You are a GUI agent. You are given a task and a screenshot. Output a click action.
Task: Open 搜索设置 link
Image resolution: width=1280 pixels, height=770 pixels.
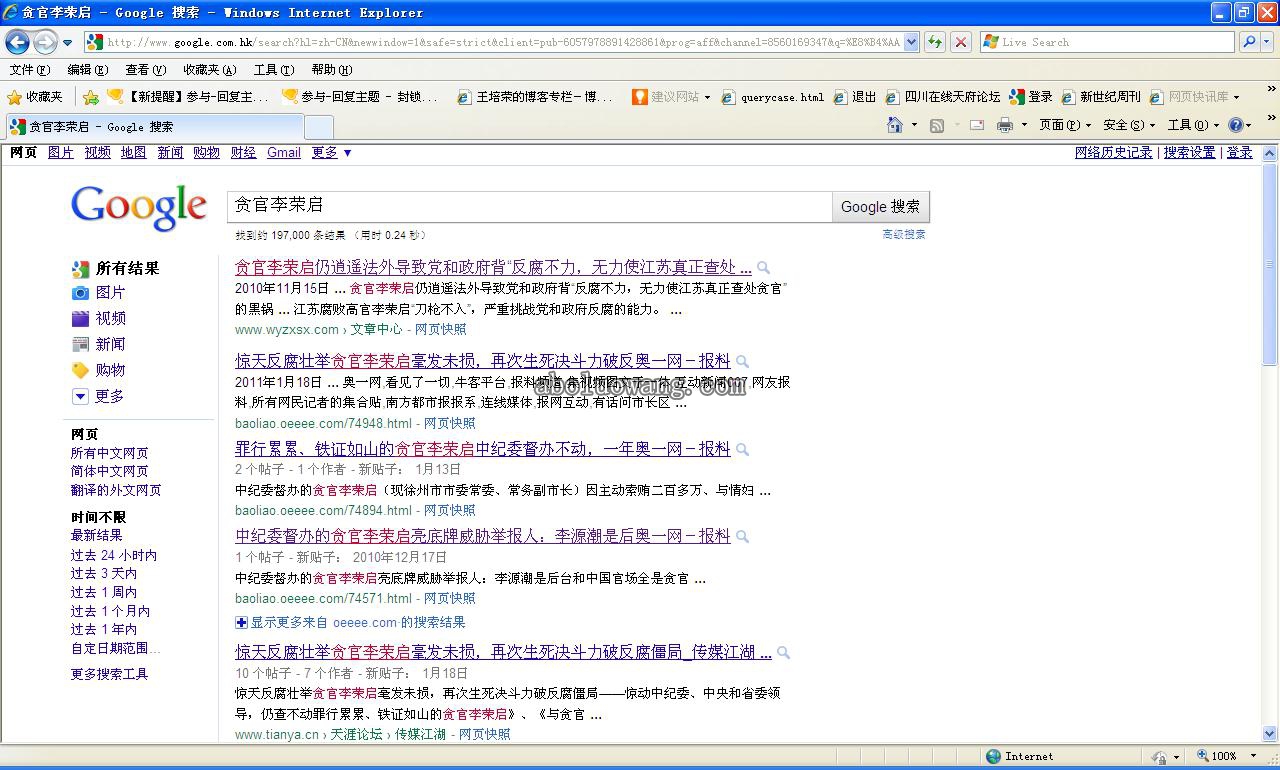(1189, 152)
